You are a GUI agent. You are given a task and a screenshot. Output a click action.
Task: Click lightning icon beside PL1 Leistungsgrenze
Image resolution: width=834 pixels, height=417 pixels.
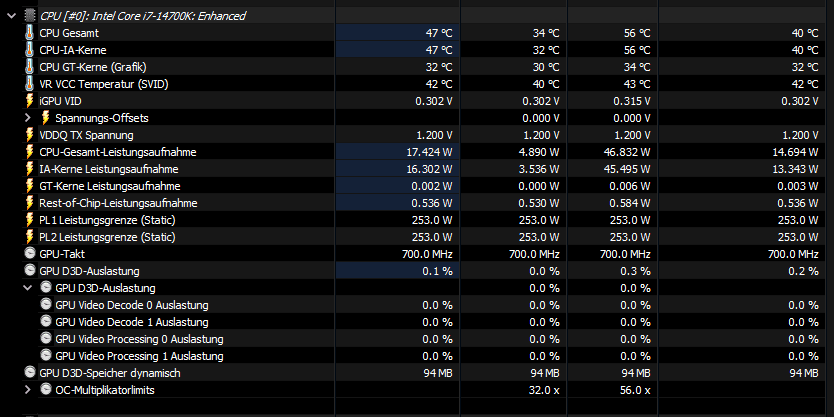click(29, 220)
